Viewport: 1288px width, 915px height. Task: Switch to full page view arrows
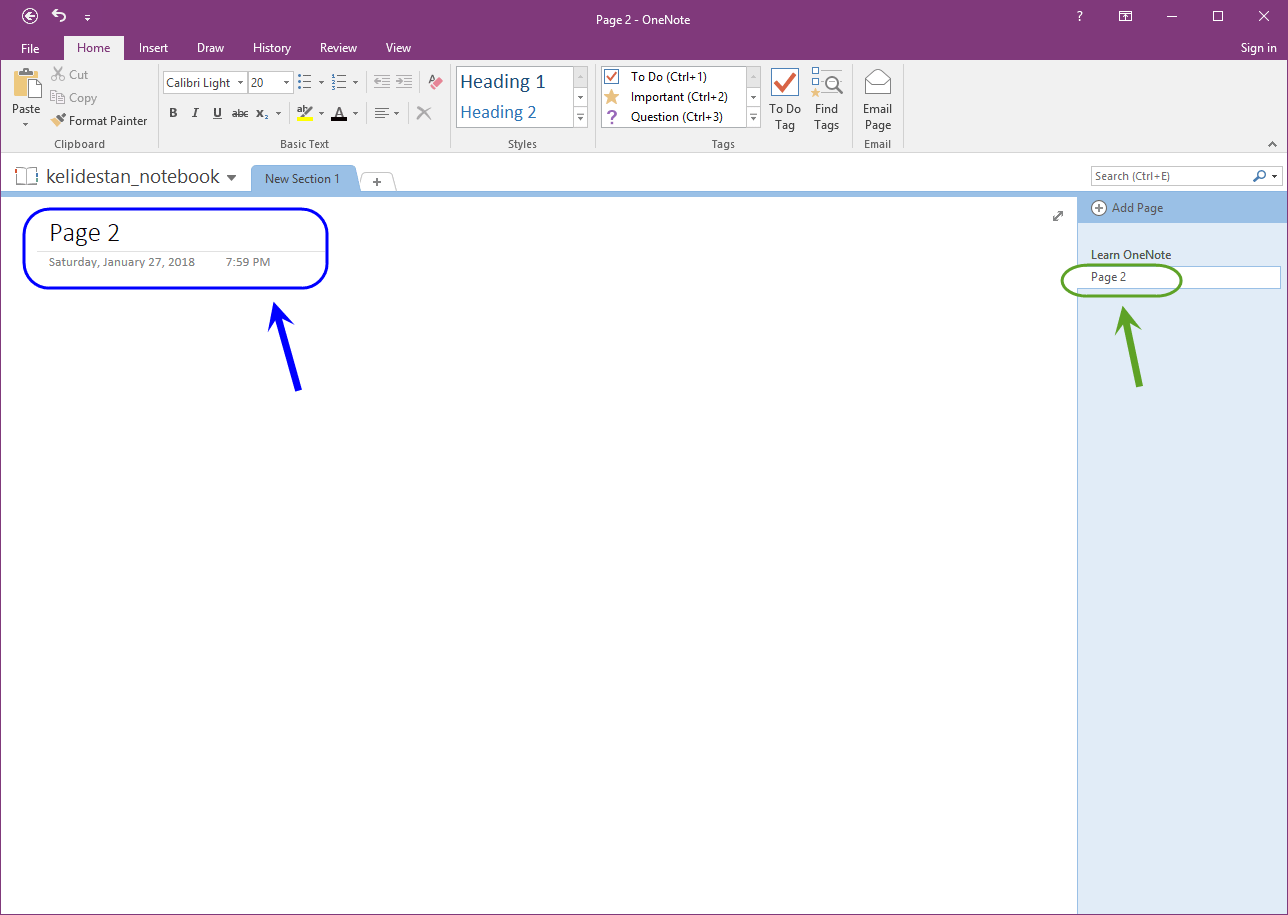tap(1058, 216)
